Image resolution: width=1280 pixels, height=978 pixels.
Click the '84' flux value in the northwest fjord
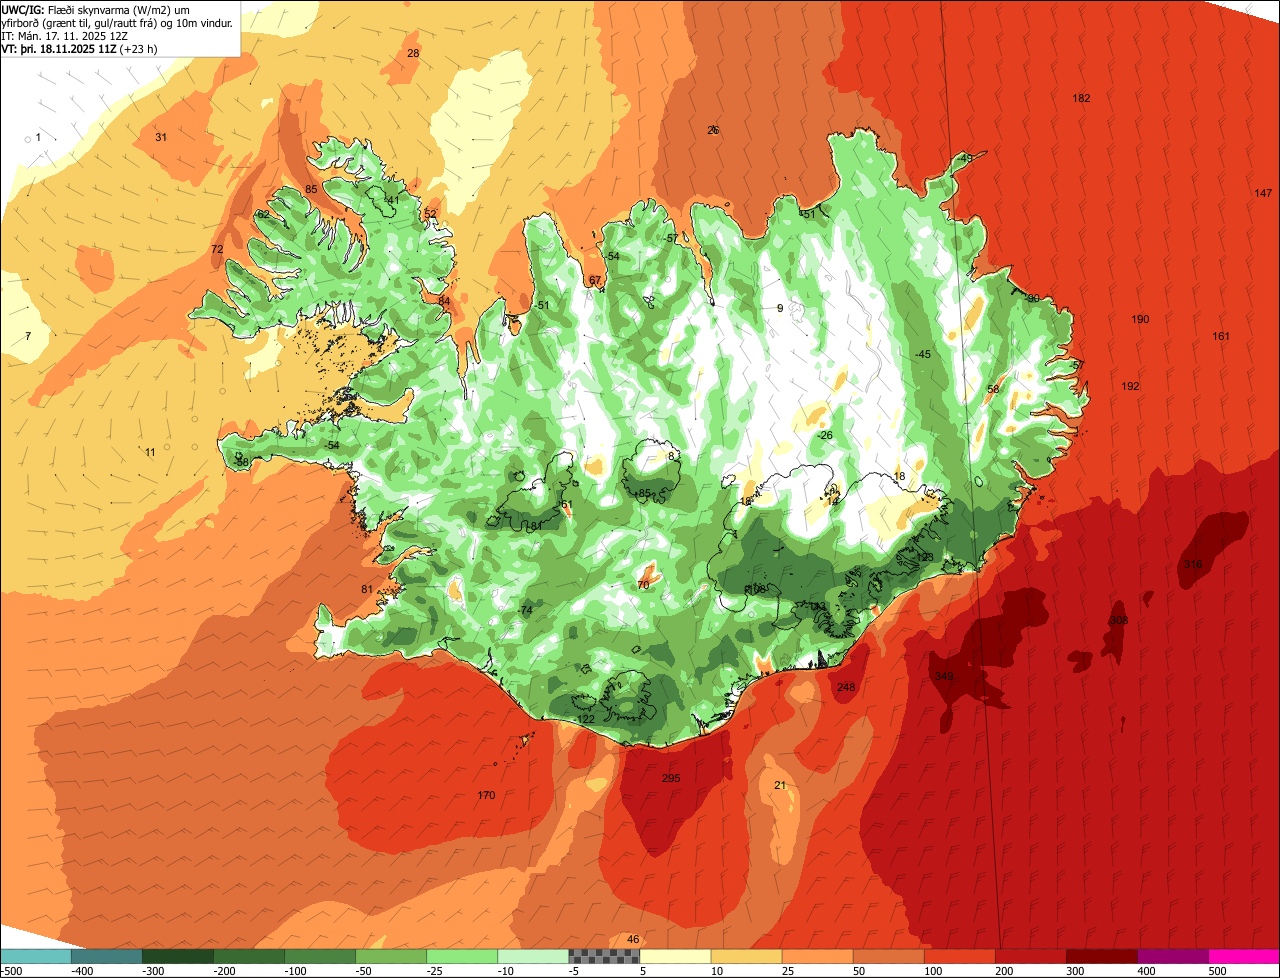[x=444, y=301]
